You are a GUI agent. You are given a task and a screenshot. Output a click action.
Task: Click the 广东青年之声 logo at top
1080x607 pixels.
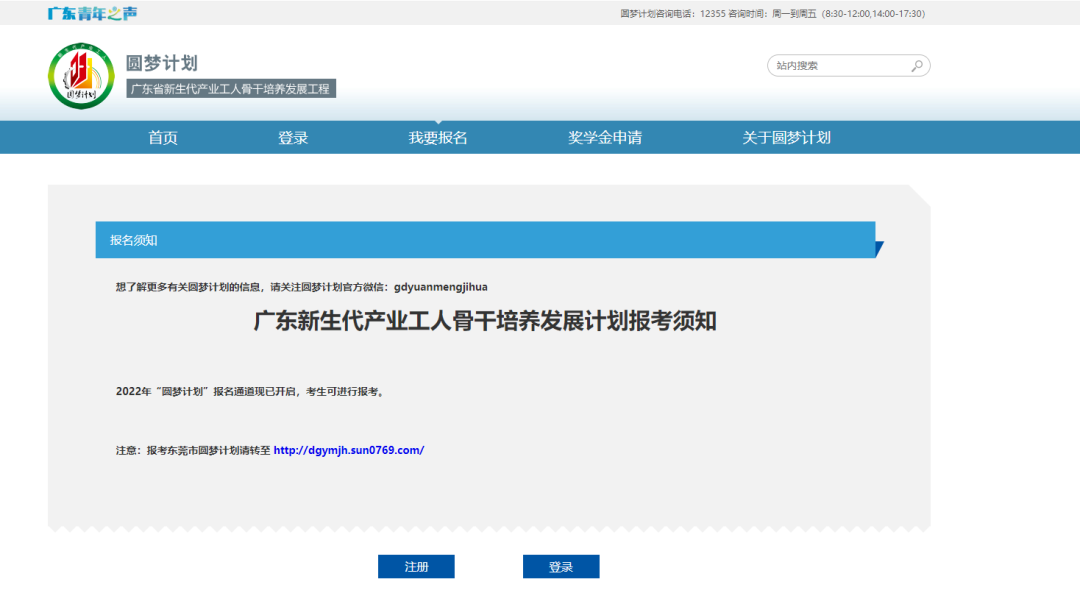[93, 13]
